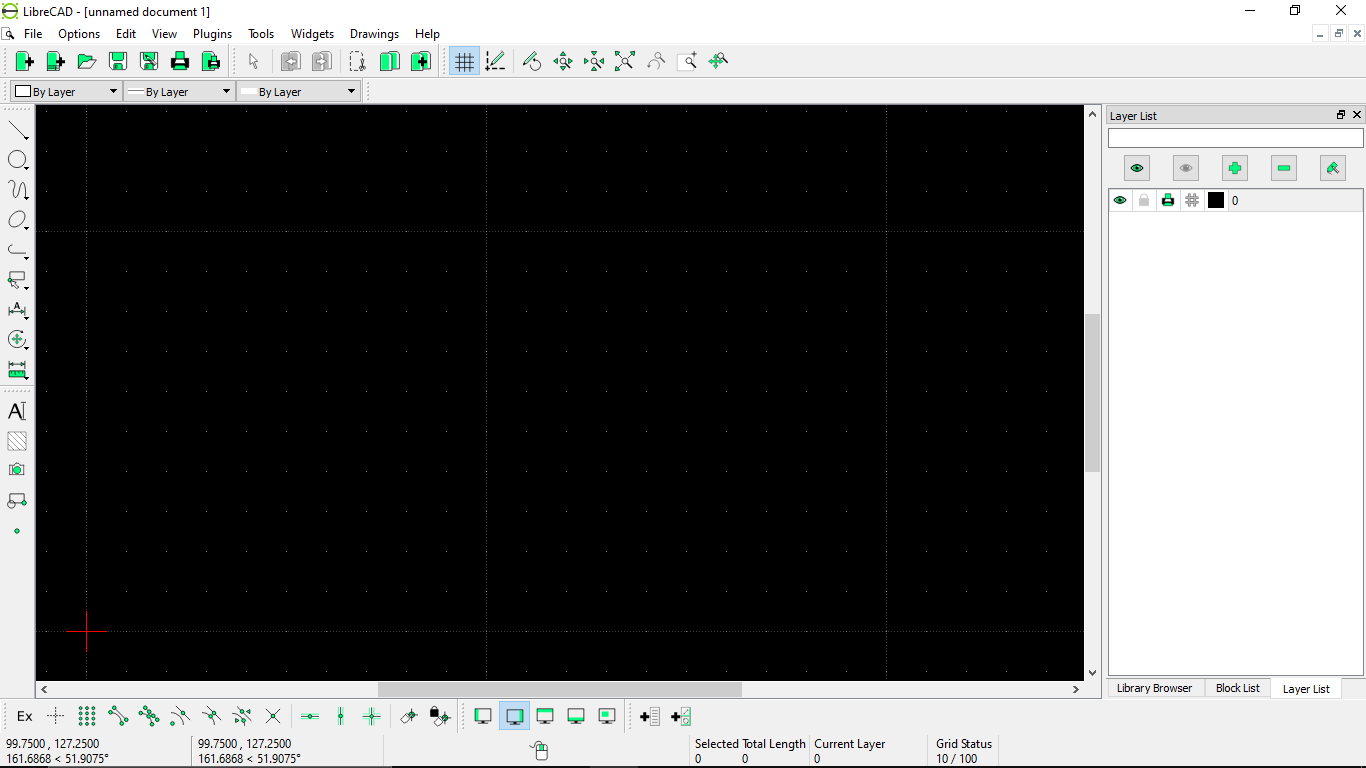Open the Insert Image tool
The height and width of the screenshot is (768, 1366).
coord(17,469)
